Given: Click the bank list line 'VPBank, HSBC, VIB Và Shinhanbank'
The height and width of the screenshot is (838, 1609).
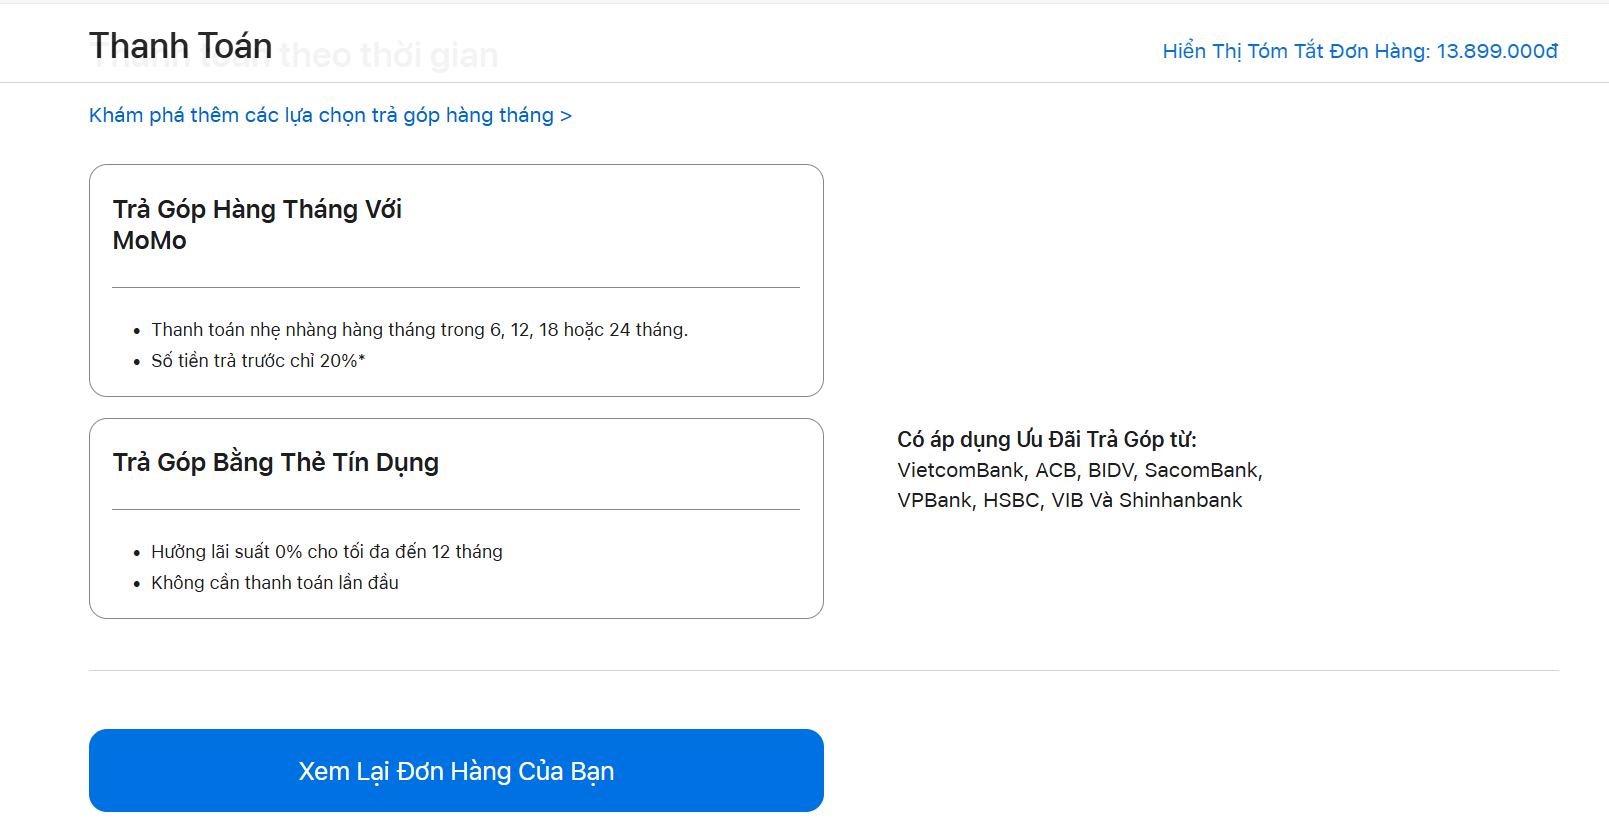Looking at the screenshot, I should tap(1070, 500).
